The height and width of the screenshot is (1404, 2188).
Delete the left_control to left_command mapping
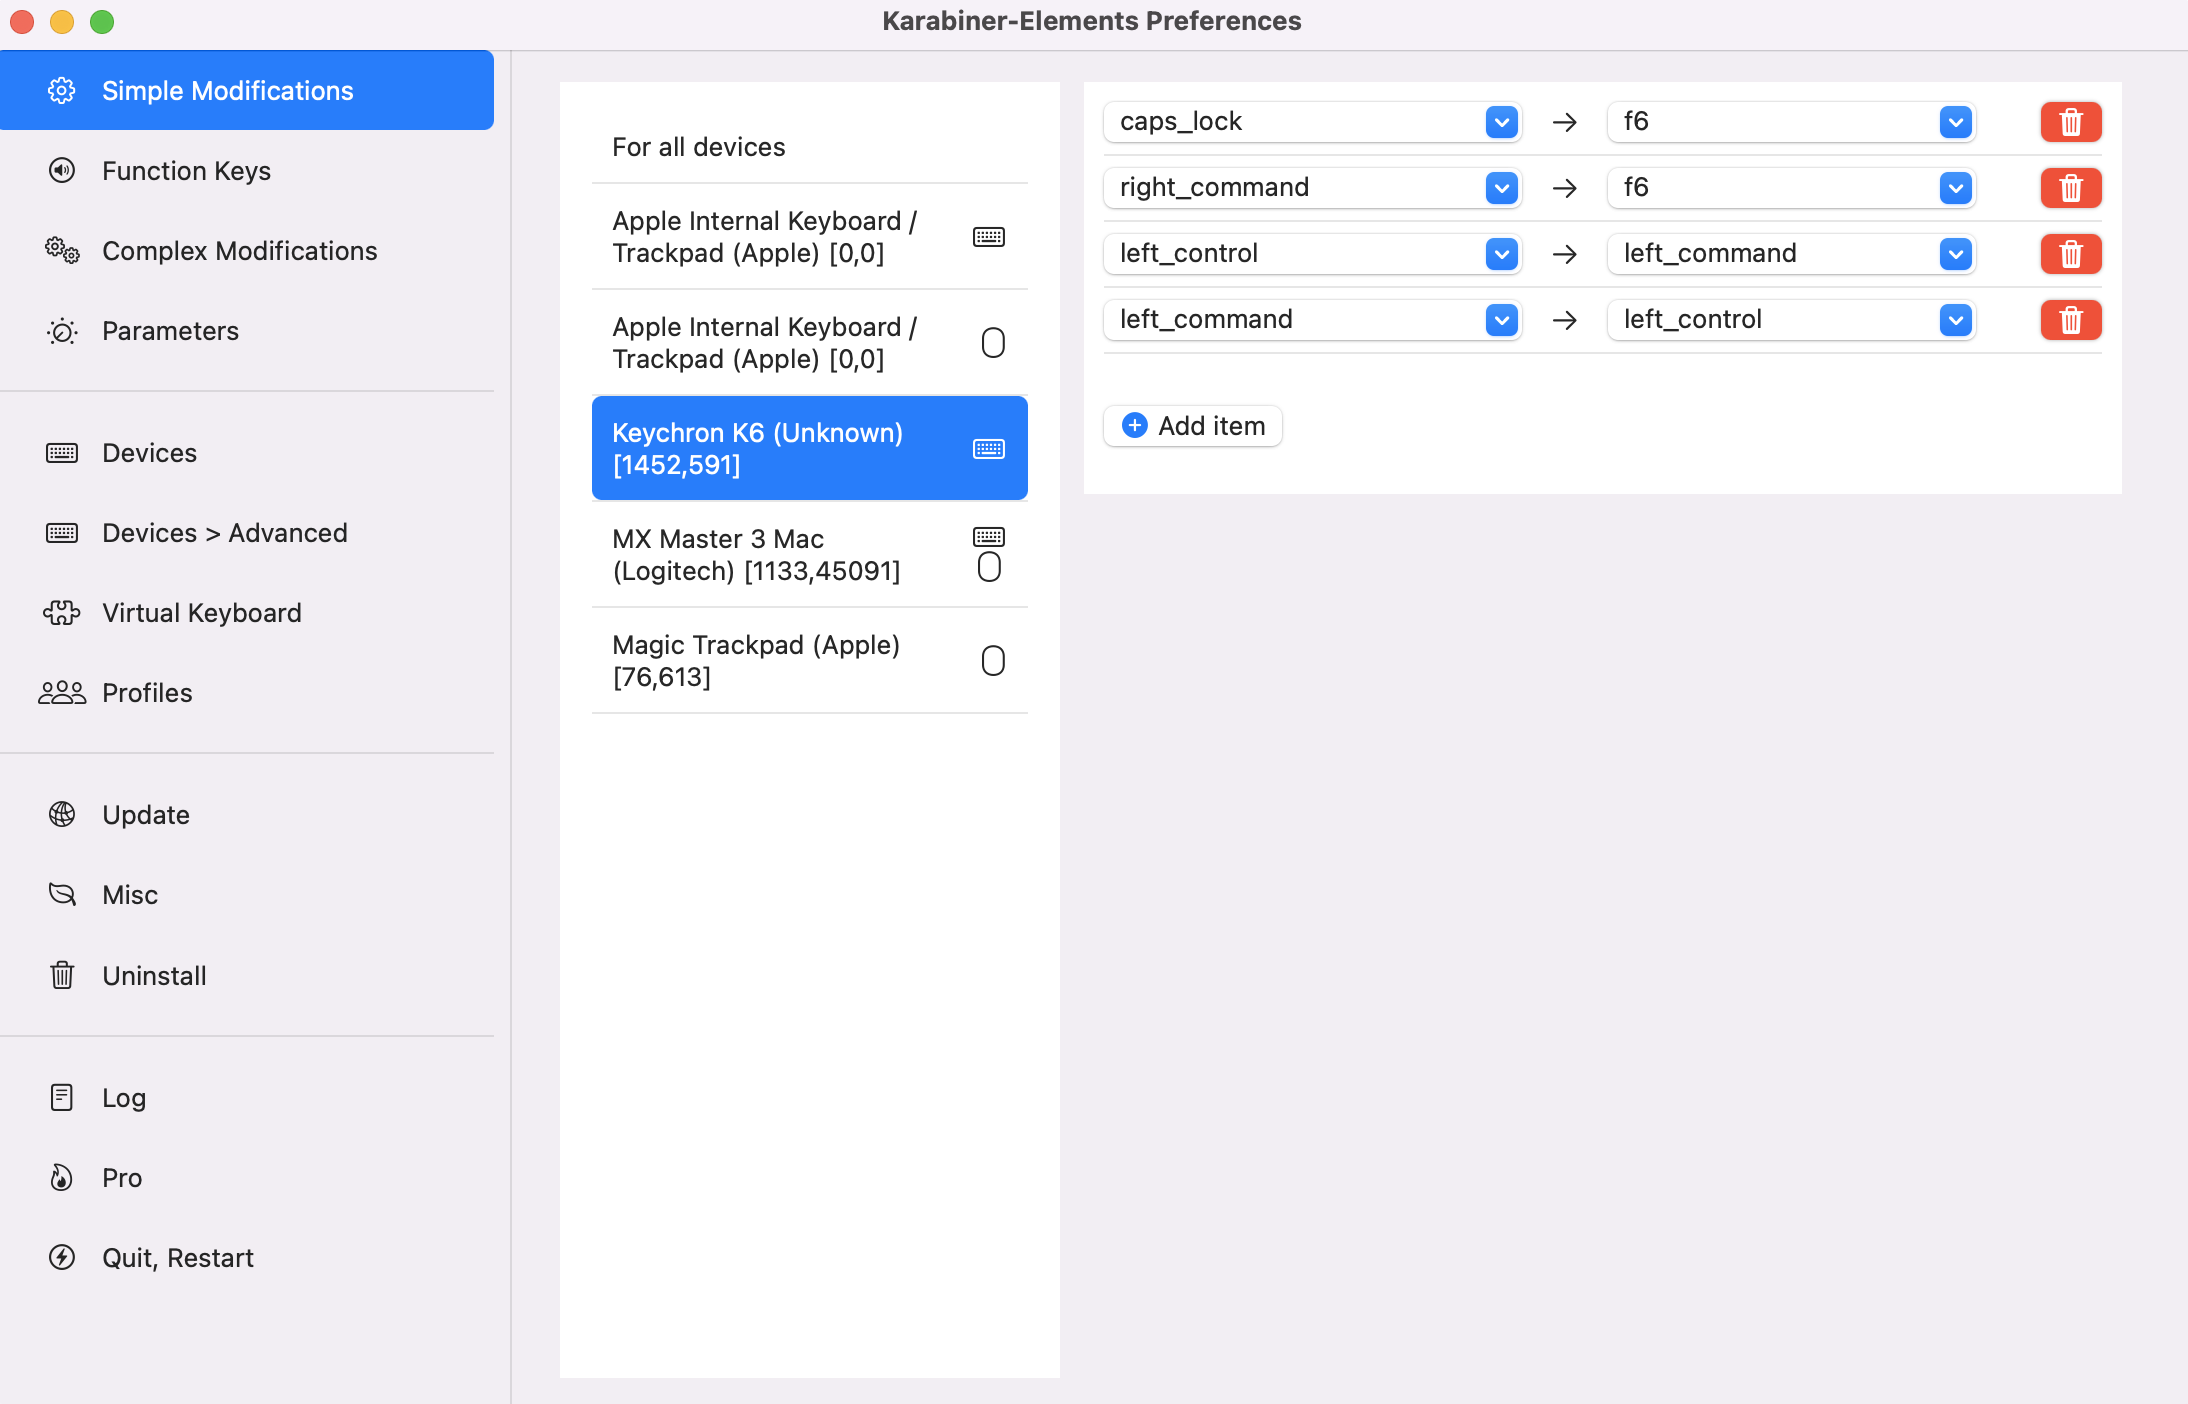tap(2070, 254)
